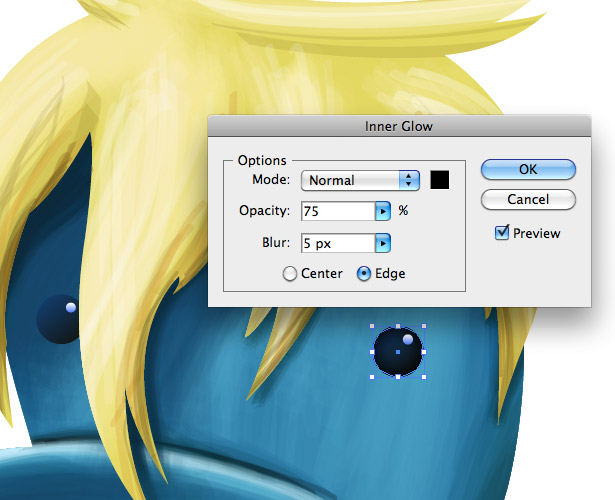Click the white highlight in the selected eye
Image resolution: width=615 pixels, height=500 pixels.
(408, 339)
